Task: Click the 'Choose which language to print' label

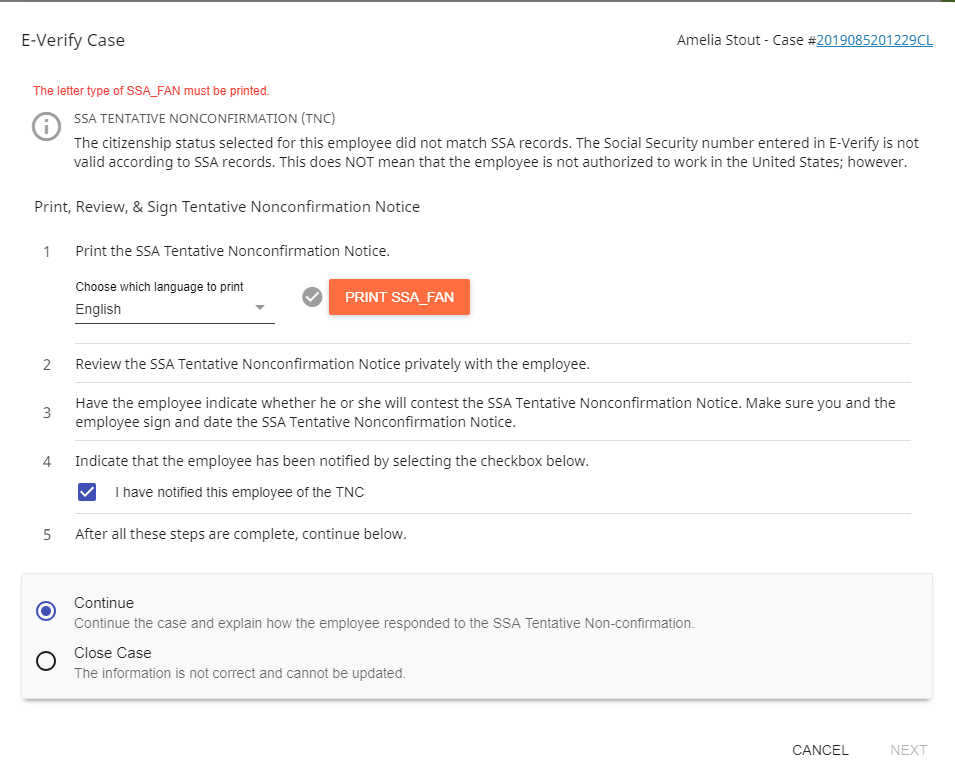Action: [160, 287]
